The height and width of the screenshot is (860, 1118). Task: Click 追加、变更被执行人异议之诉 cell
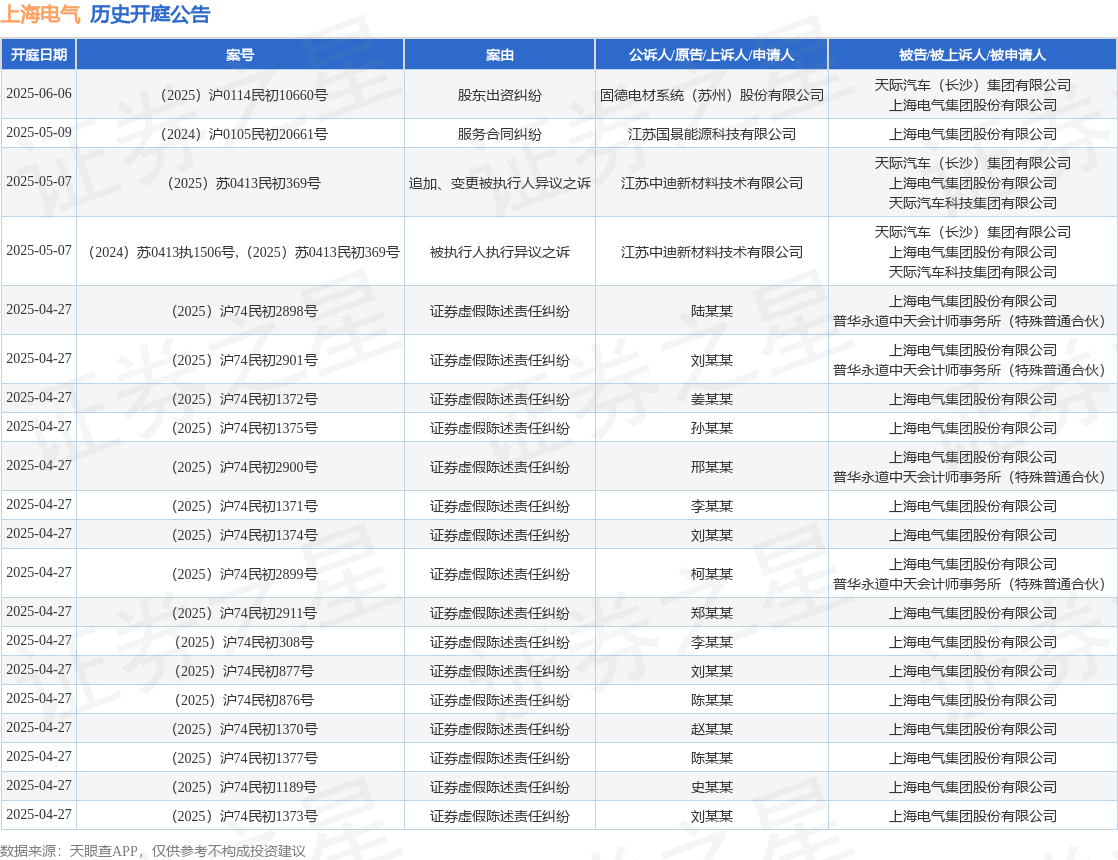coord(500,183)
